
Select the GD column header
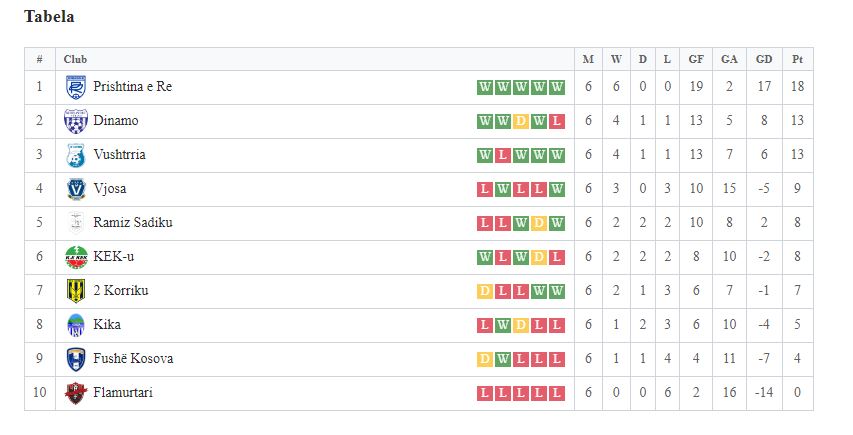764,59
